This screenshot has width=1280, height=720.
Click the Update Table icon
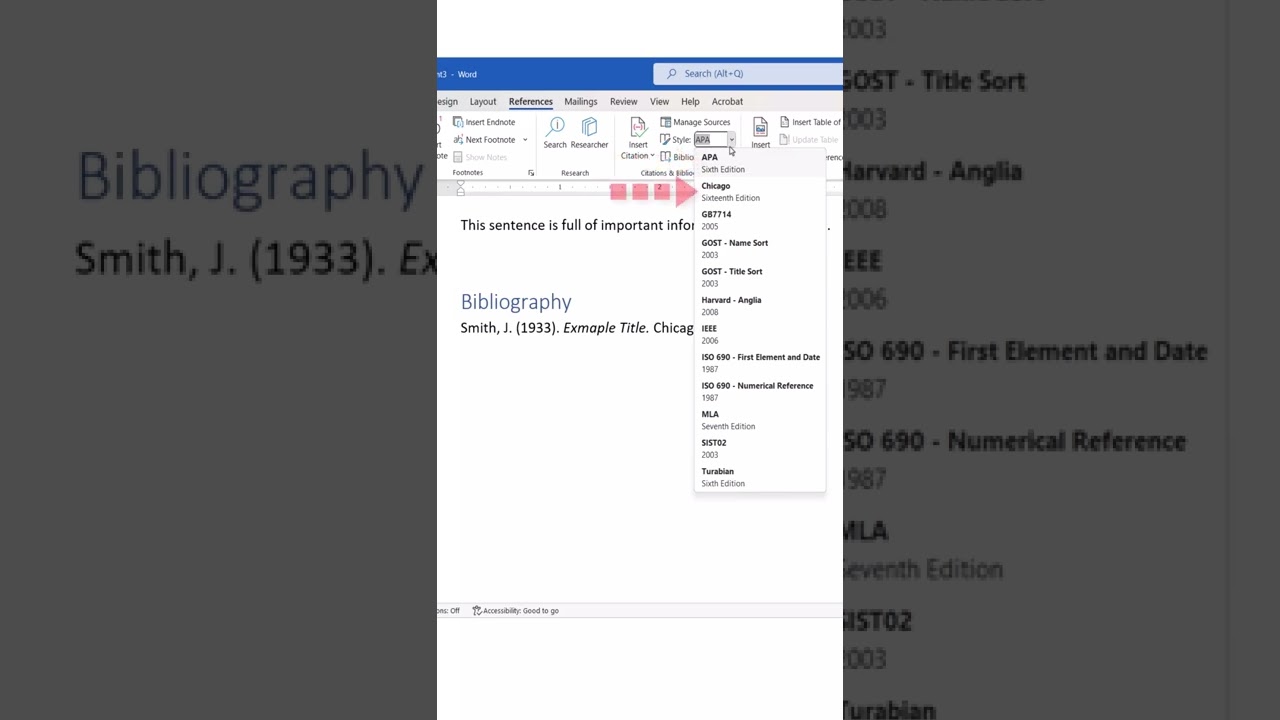(x=785, y=140)
